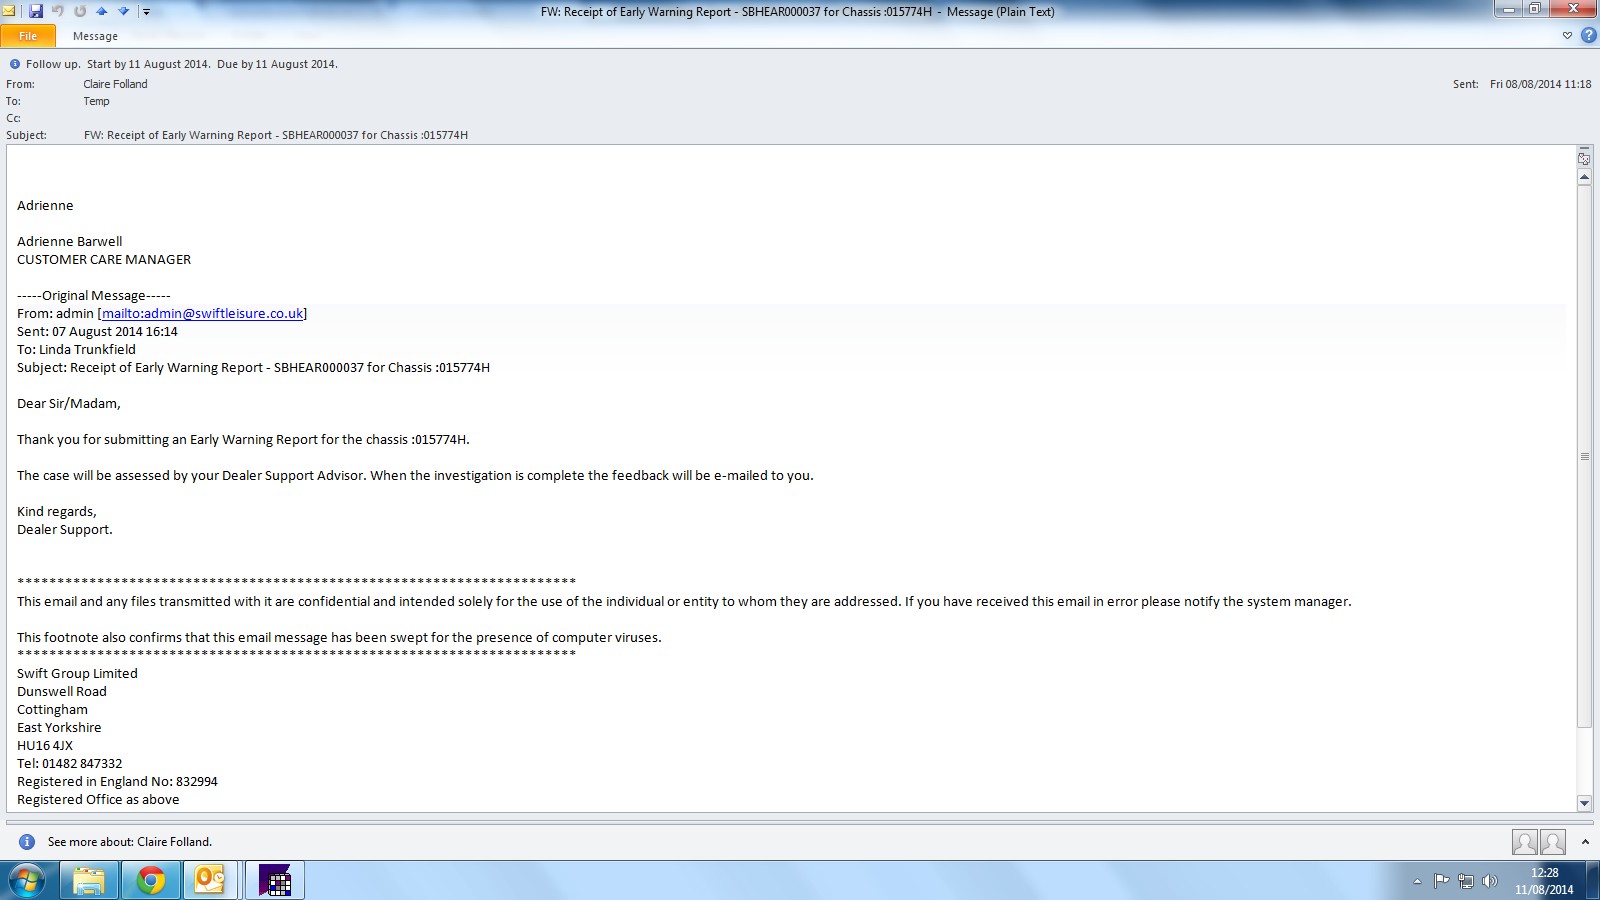The width and height of the screenshot is (1600, 900).
Task: Open the Outlook Help question mark icon
Action: 1588,35
